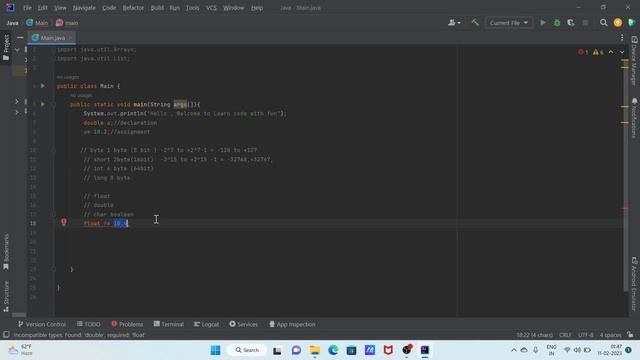Image resolution: width=640 pixels, height=360 pixels.
Task: Click the red error stripe marker
Action: pyautogui.click(x=625, y=209)
